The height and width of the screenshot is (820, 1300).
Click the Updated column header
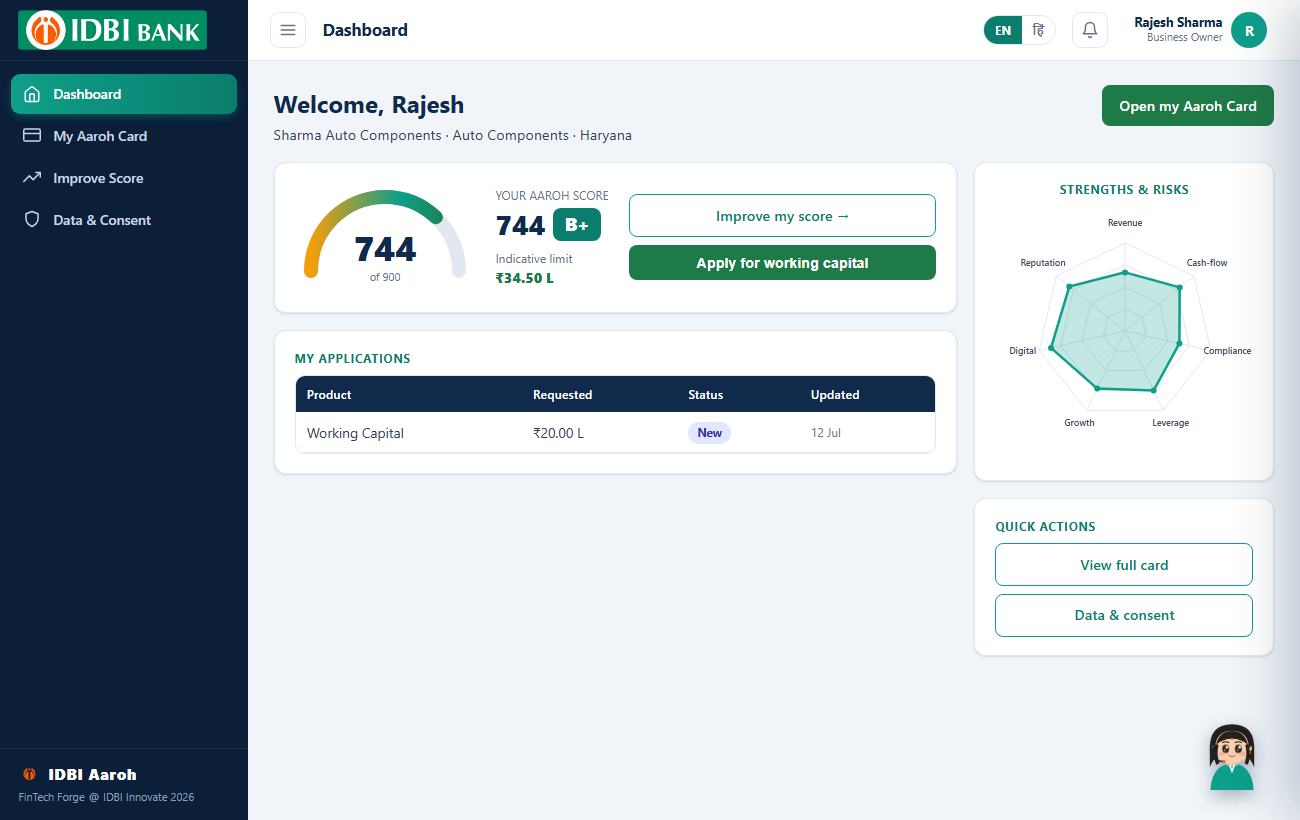[835, 395]
